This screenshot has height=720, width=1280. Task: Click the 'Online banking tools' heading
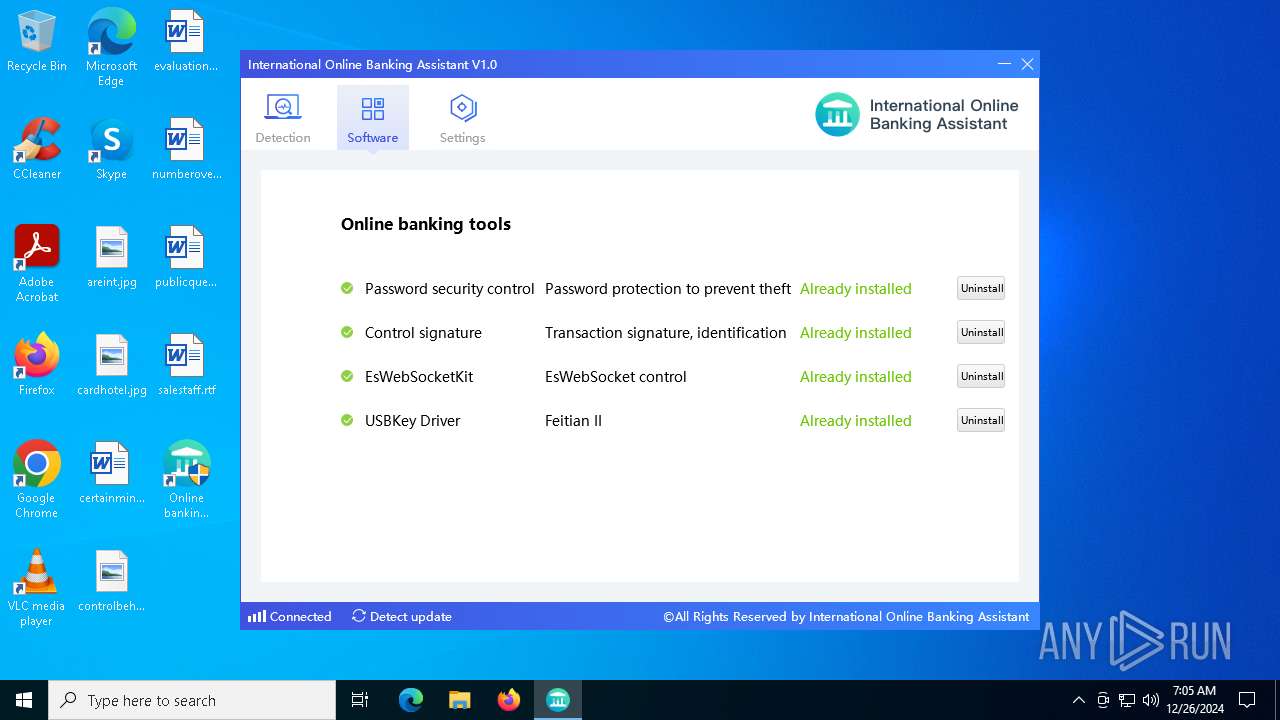pos(426,224)
